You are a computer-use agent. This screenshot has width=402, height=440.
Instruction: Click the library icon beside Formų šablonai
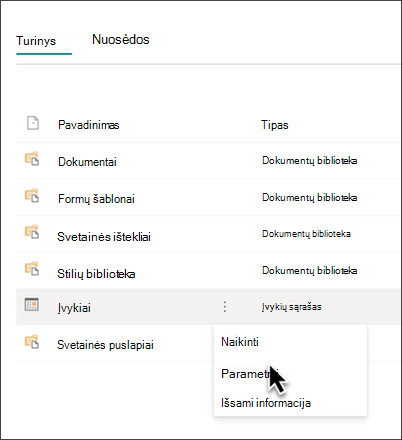32,196
